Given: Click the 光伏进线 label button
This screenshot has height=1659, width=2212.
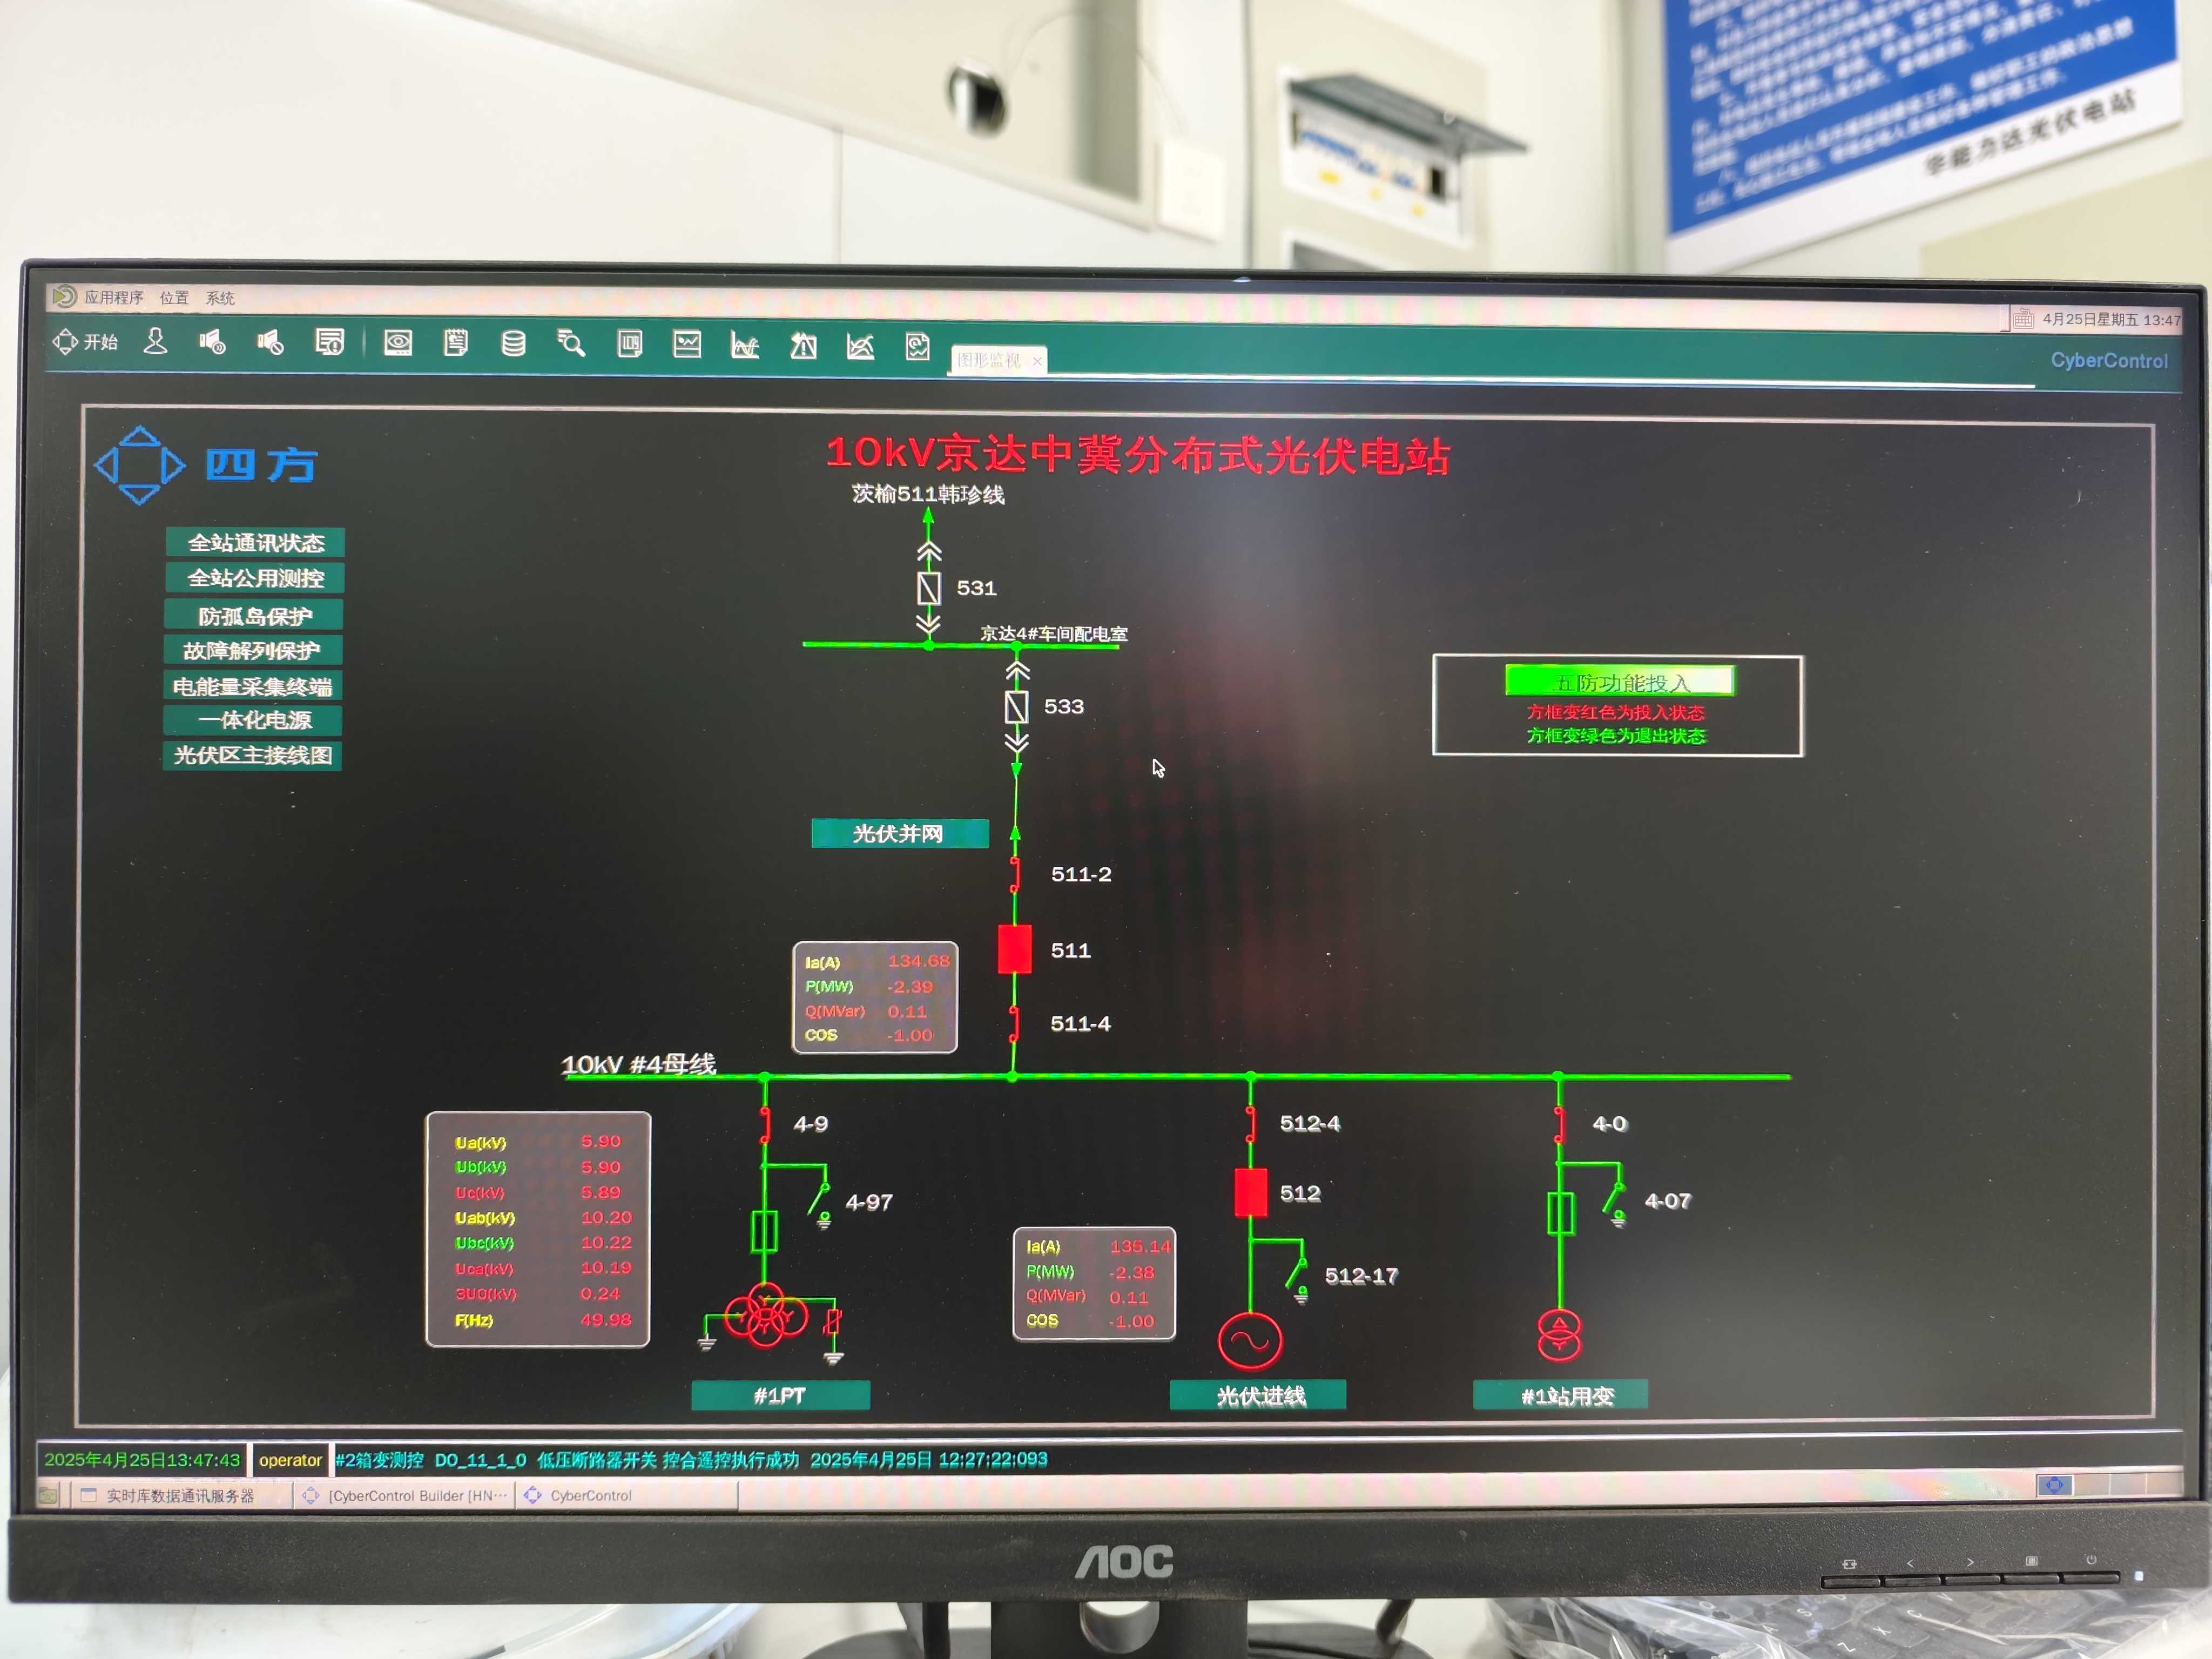Looking at the screenshot, I should 1259,1395.
